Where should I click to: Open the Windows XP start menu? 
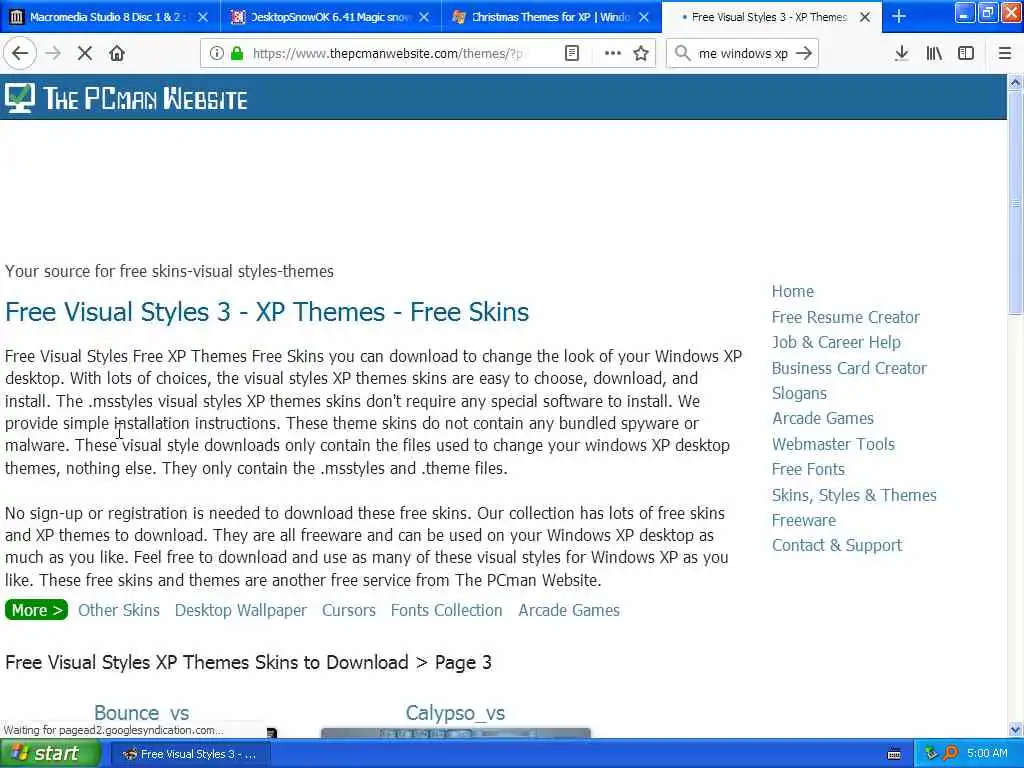click(50, 754)
